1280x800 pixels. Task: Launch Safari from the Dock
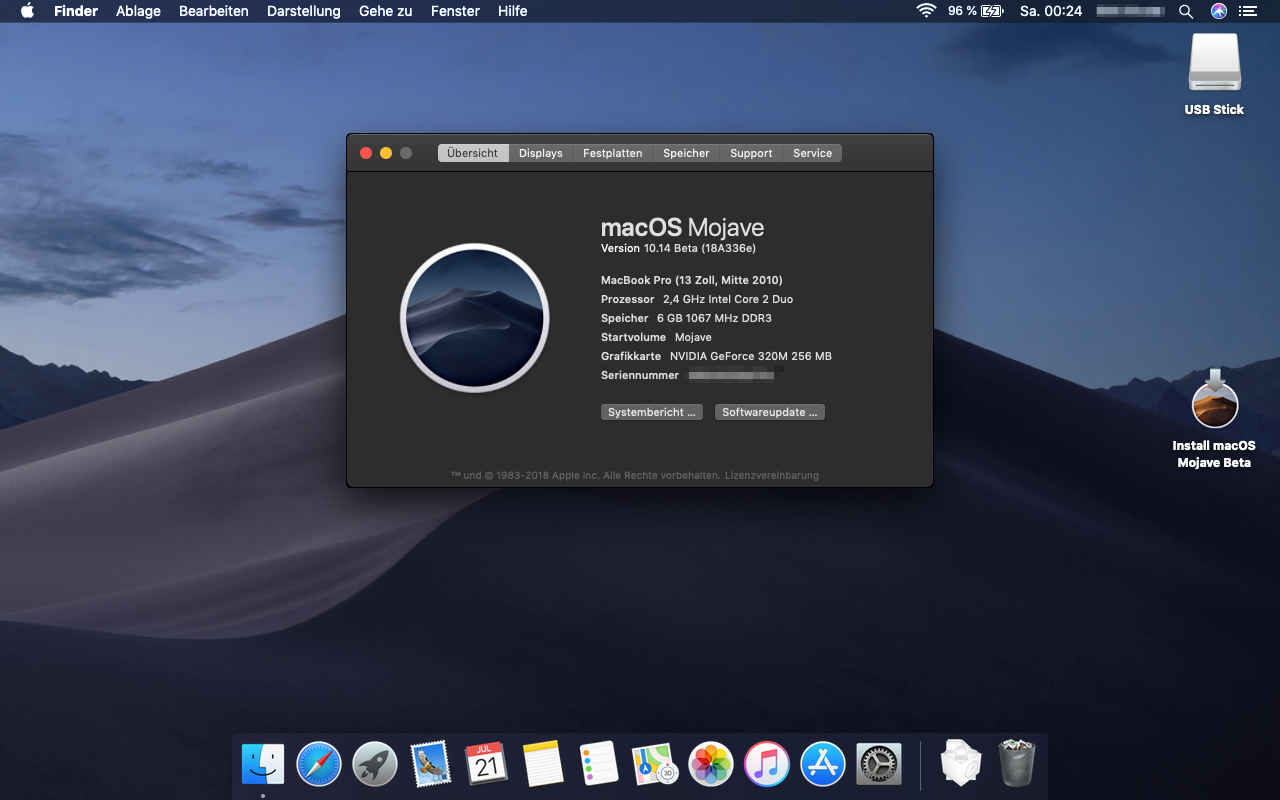(x=319, y=765)
